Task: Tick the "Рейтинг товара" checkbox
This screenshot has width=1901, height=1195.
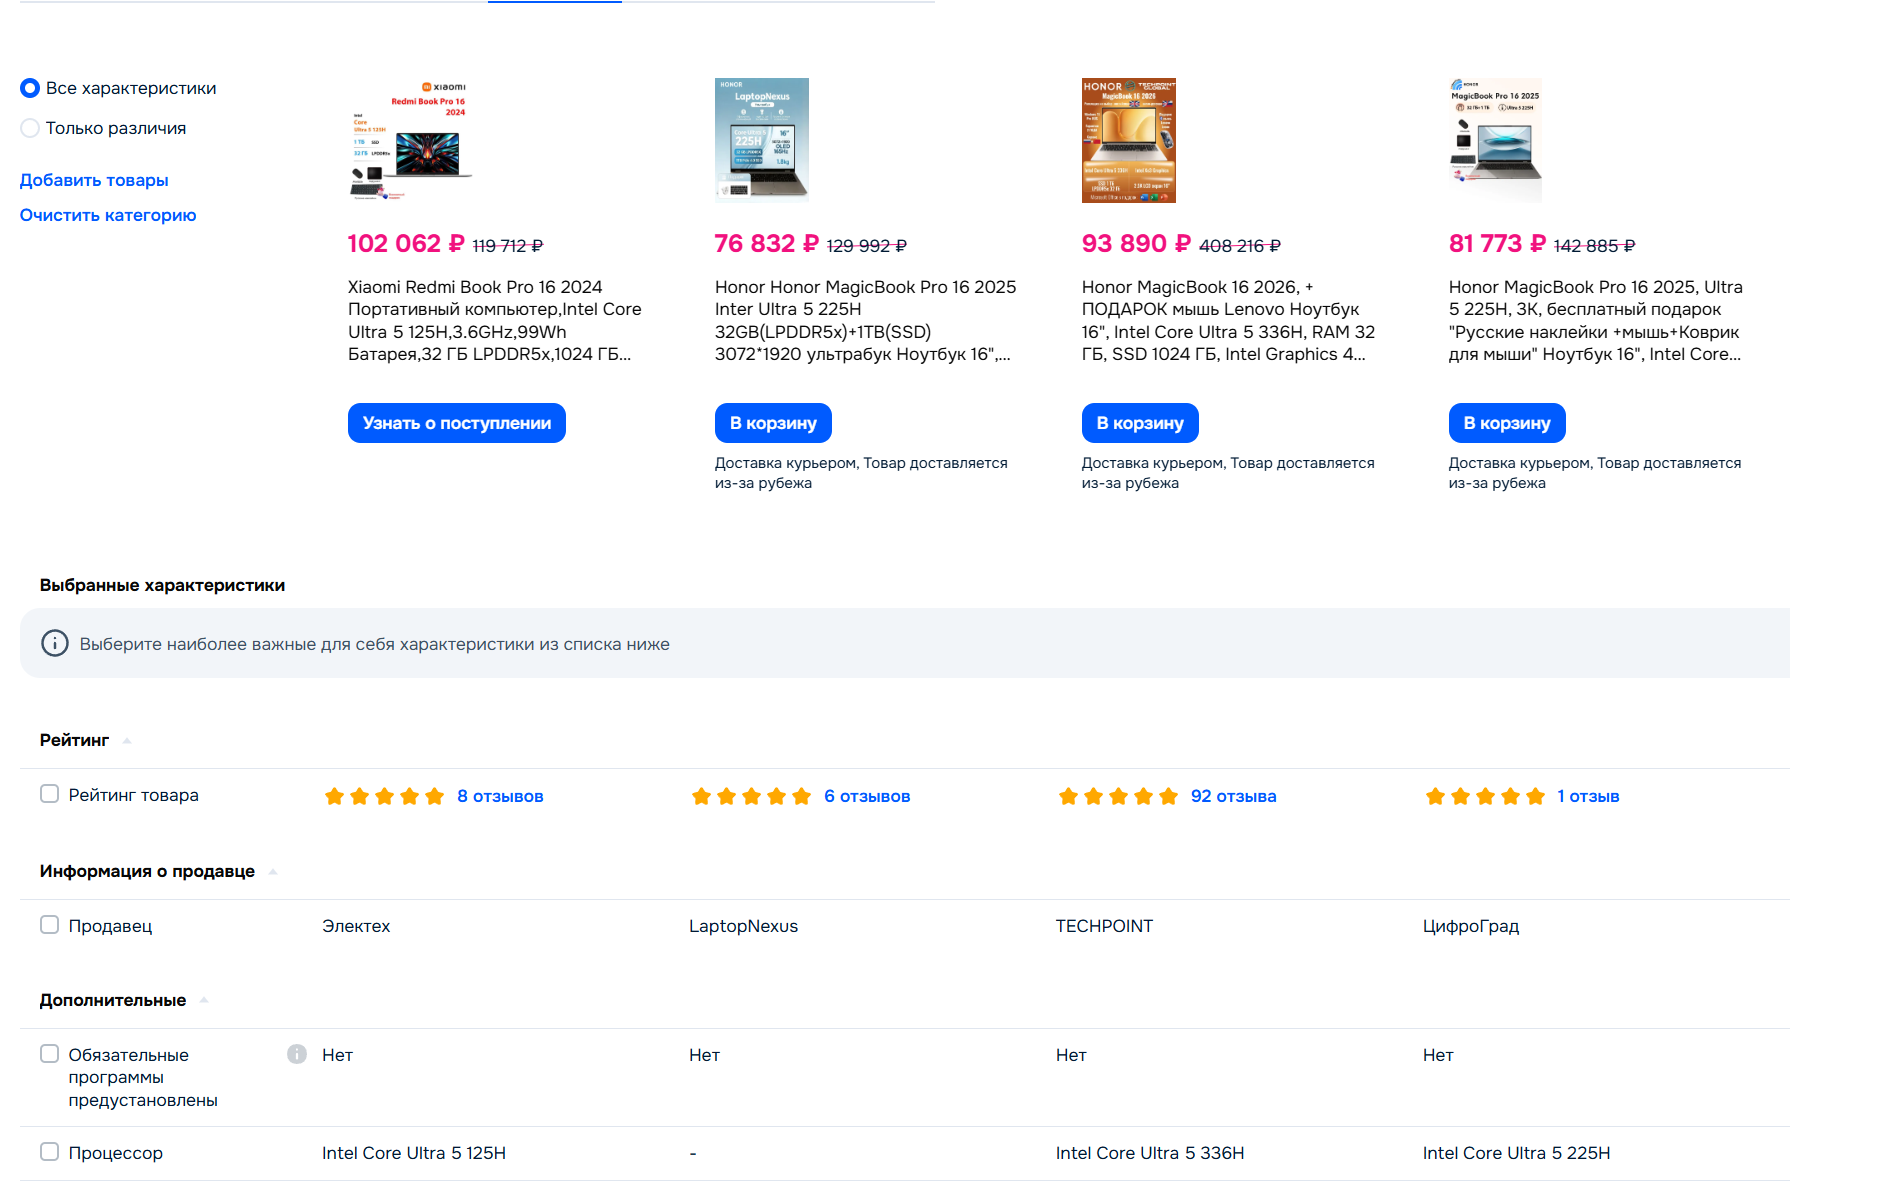Action: point(49,794)
